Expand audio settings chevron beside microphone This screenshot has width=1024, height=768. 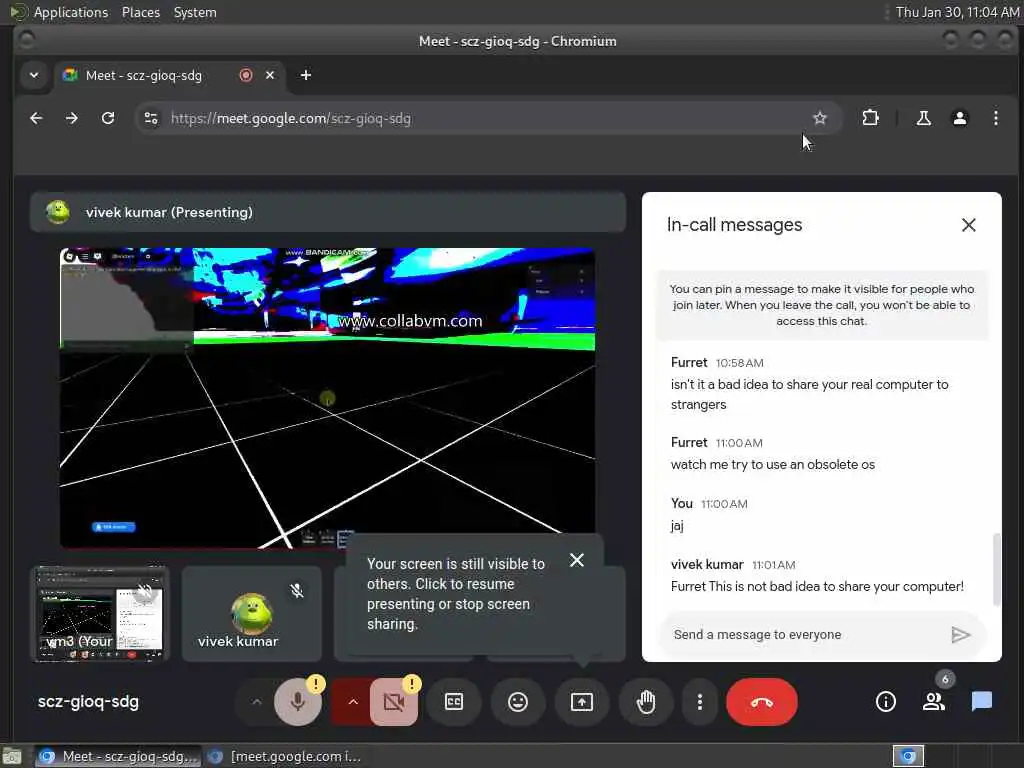tap(257, 702)
